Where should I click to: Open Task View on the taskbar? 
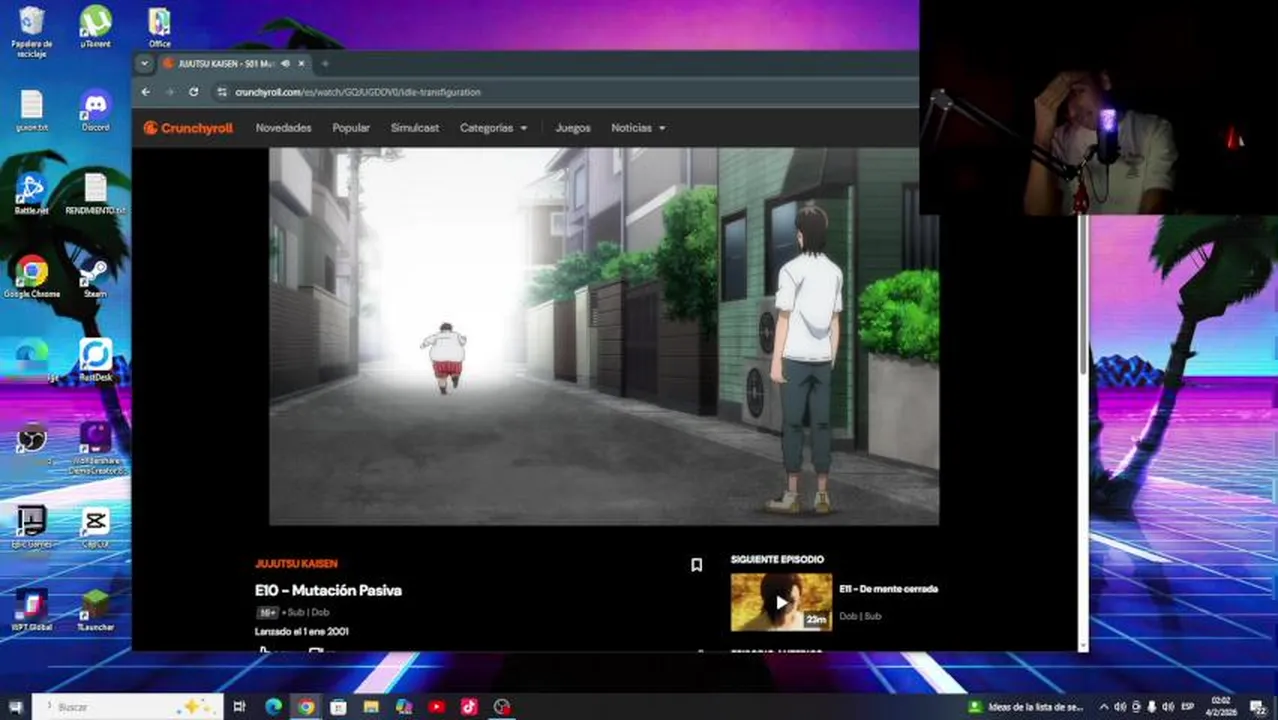coord(240,707)
